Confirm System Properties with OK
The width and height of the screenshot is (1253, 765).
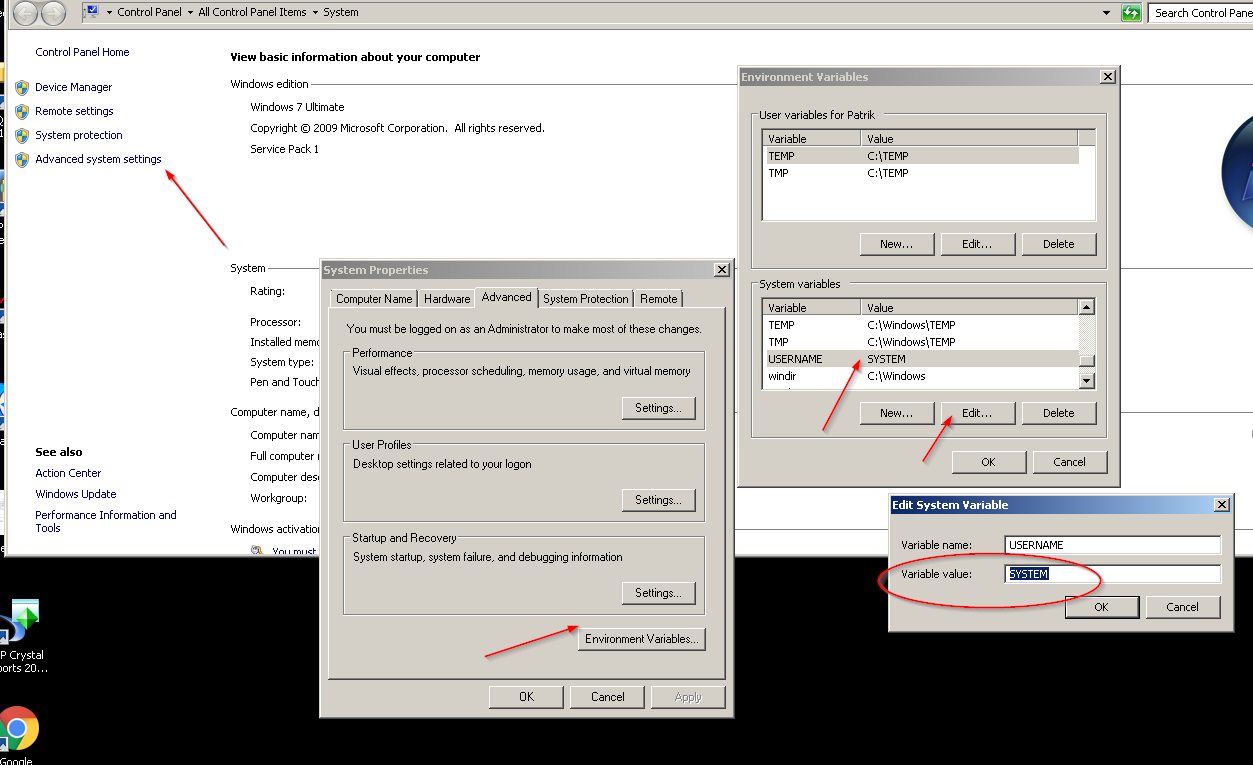[526, 697]
